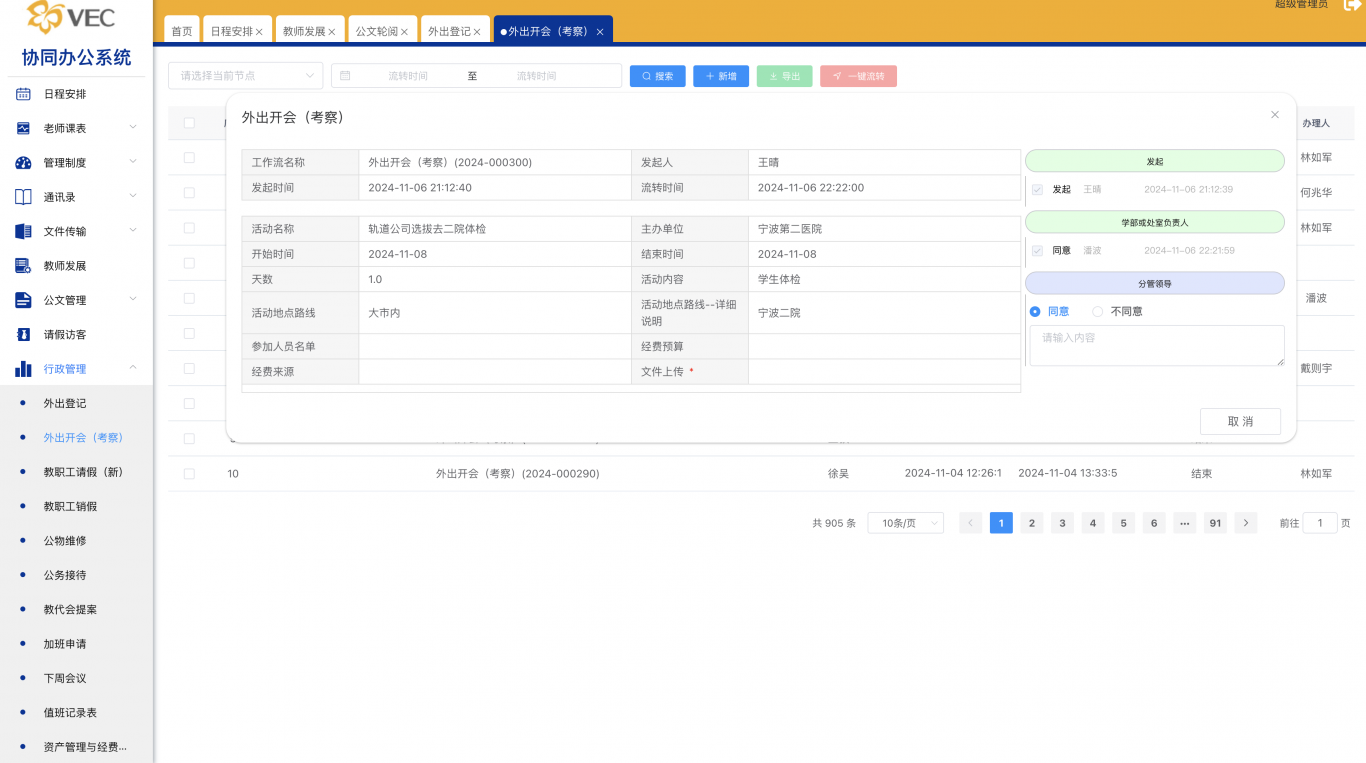Click the 一键流转 button
Viewport: 1366px width, 763px height.
(x=858, y=76)
